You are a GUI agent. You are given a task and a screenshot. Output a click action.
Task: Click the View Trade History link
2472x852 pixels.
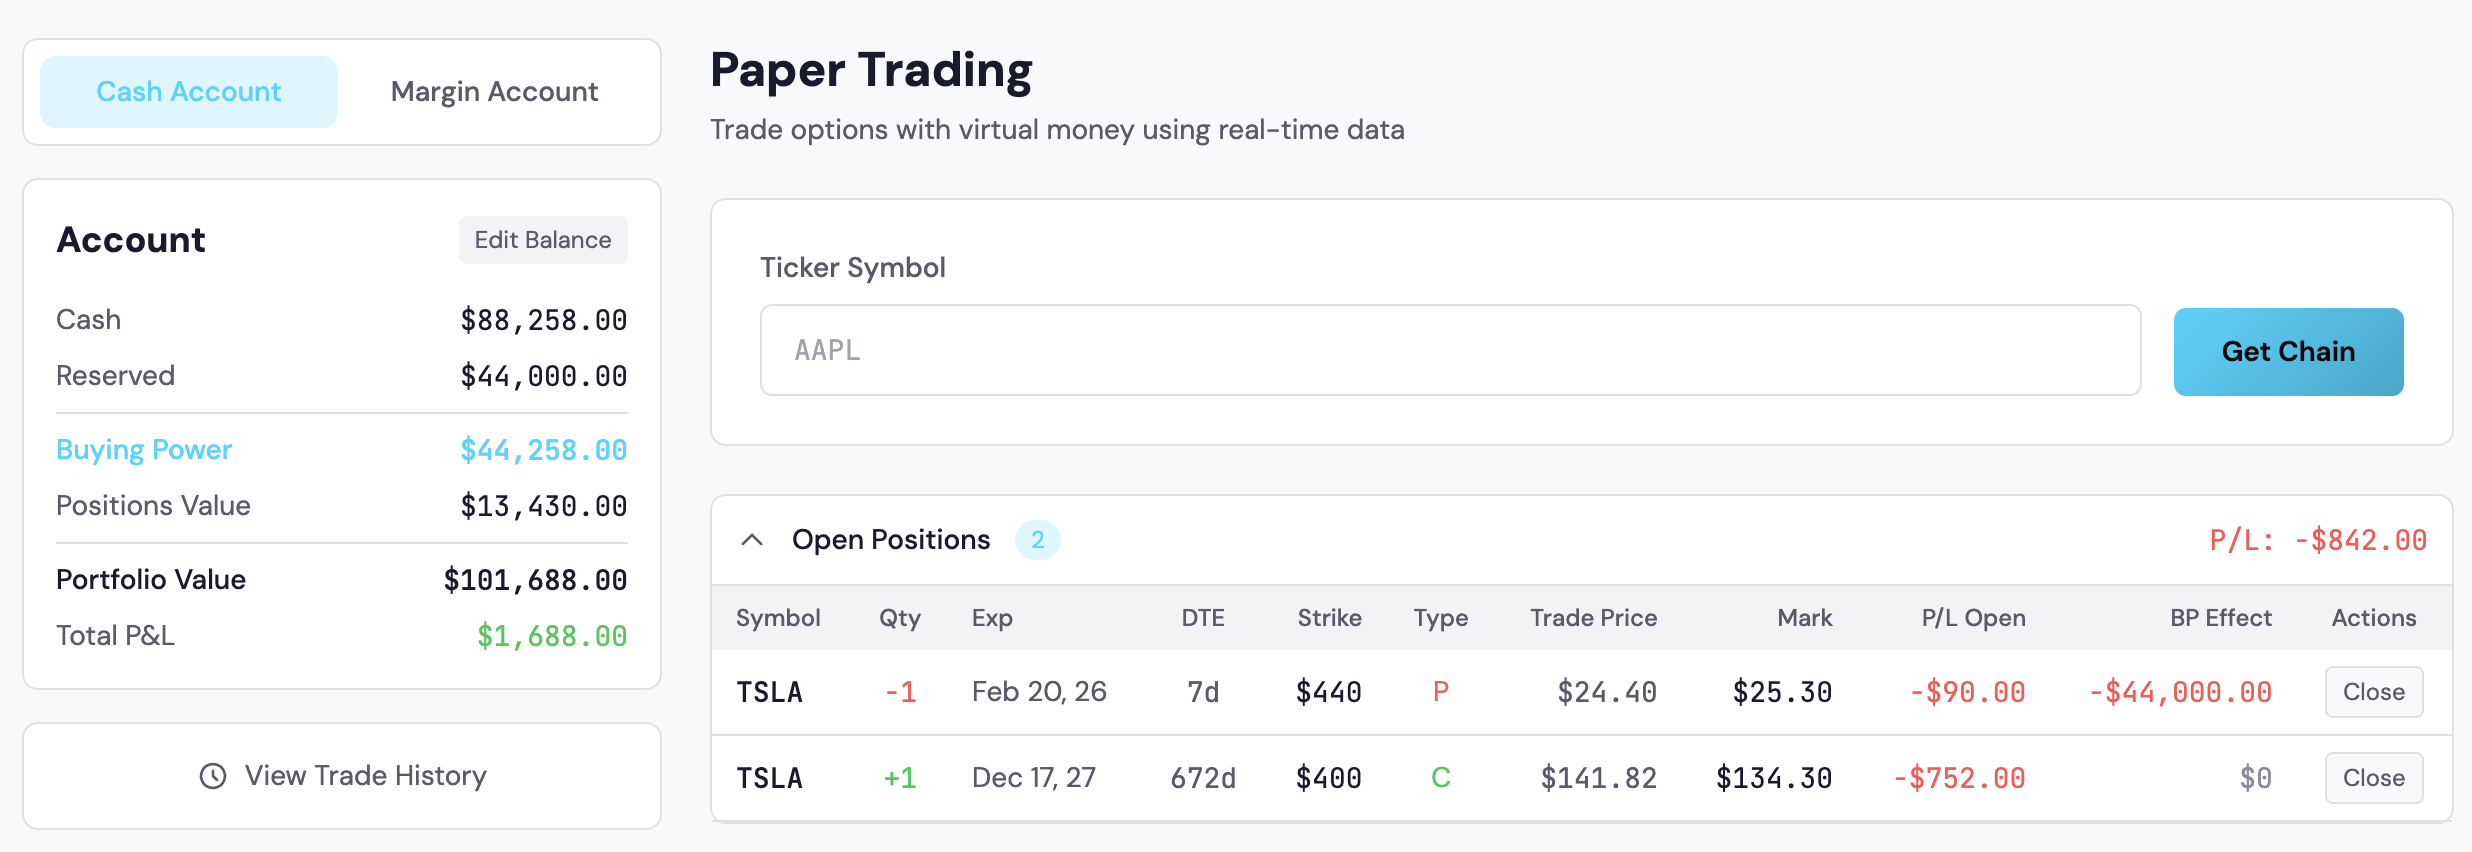365,775
